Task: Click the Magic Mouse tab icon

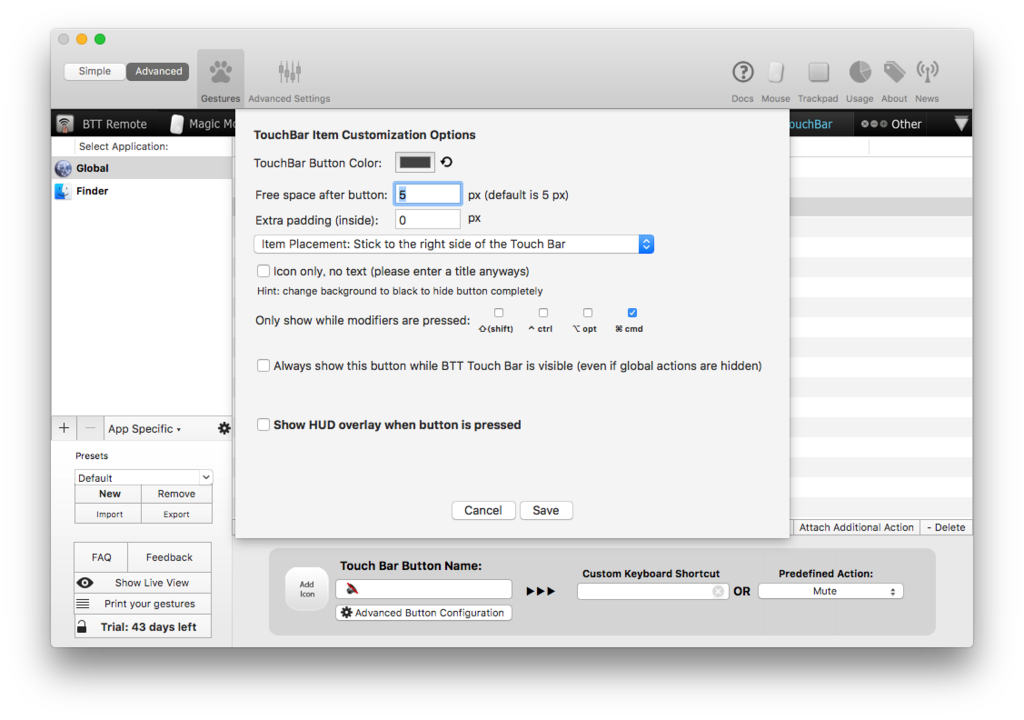Action: [177, 123]
